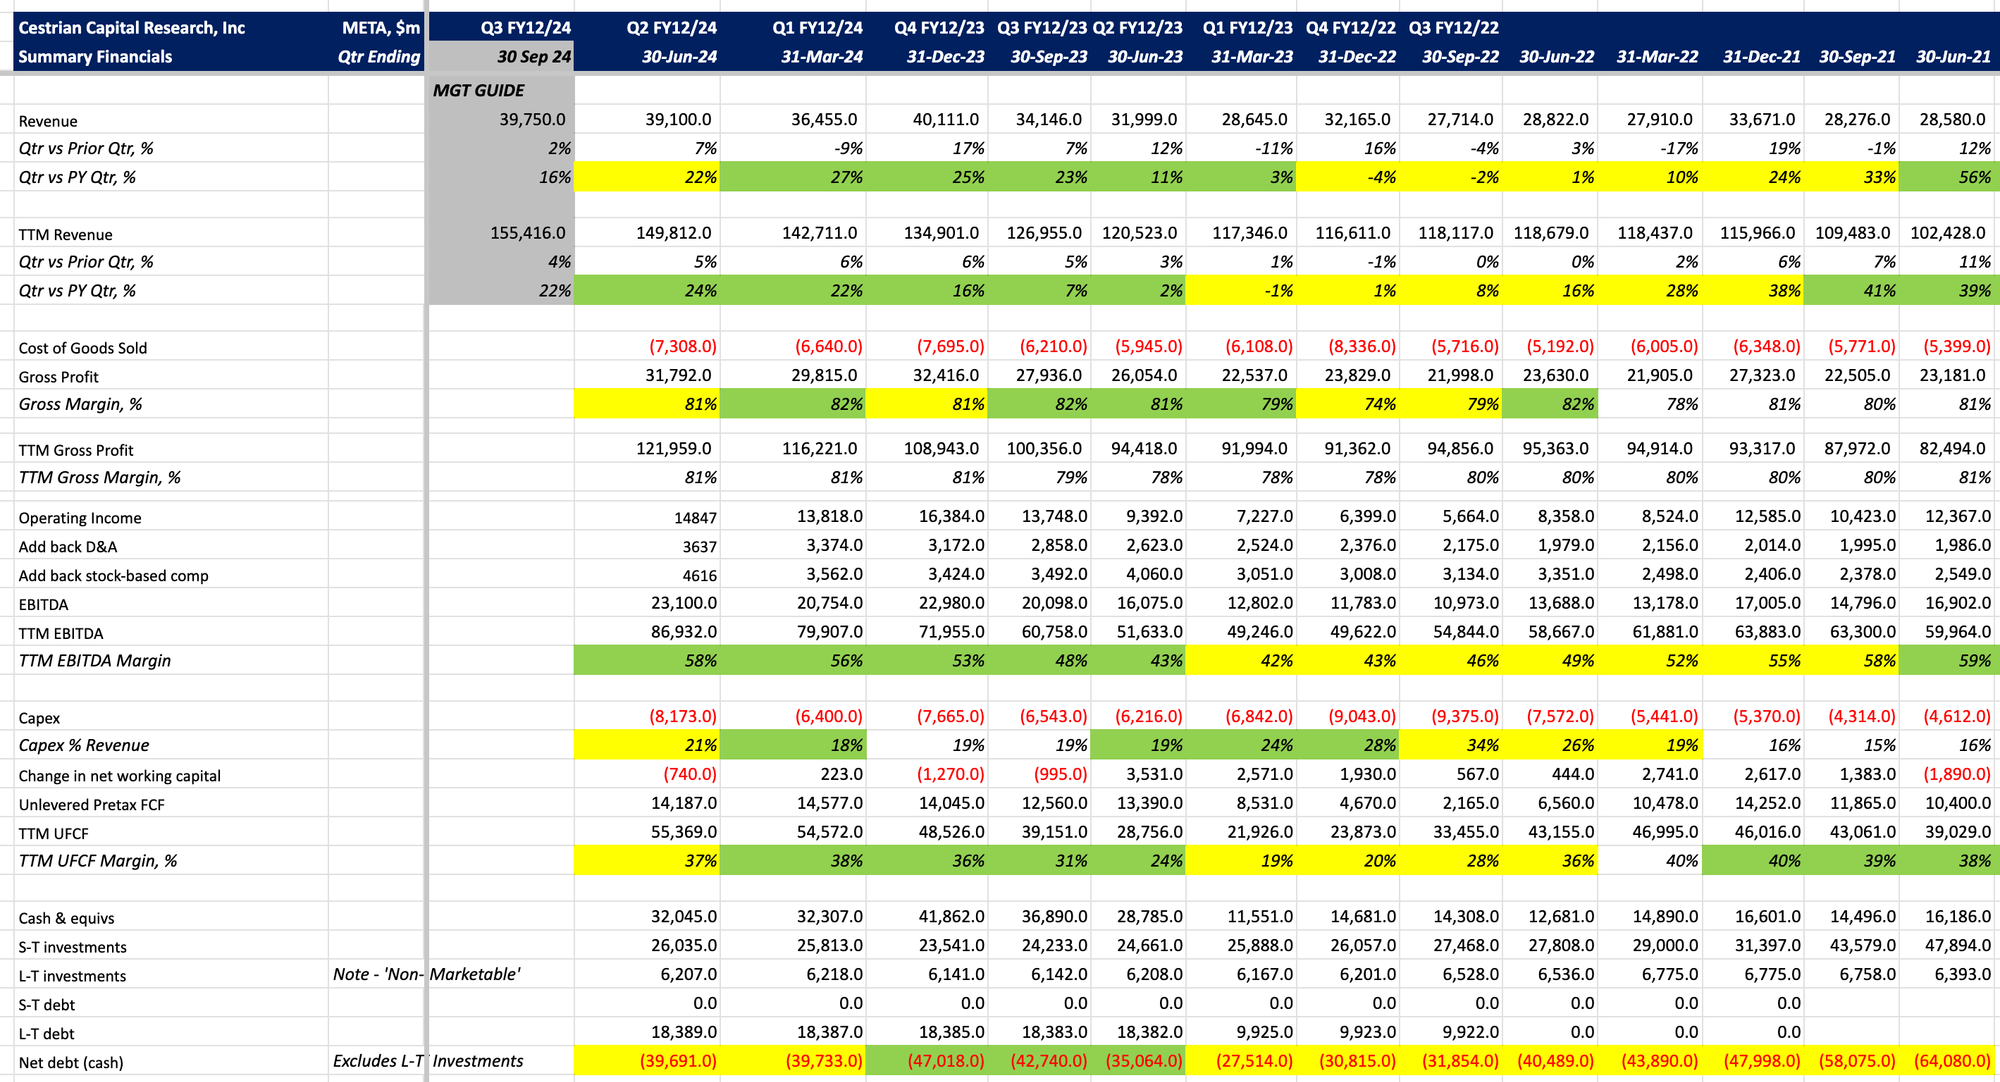Click the MGT GUIDE label cell
Image resolution: width=2000 pixels, height=1082 pixels.
pos(478,90)
